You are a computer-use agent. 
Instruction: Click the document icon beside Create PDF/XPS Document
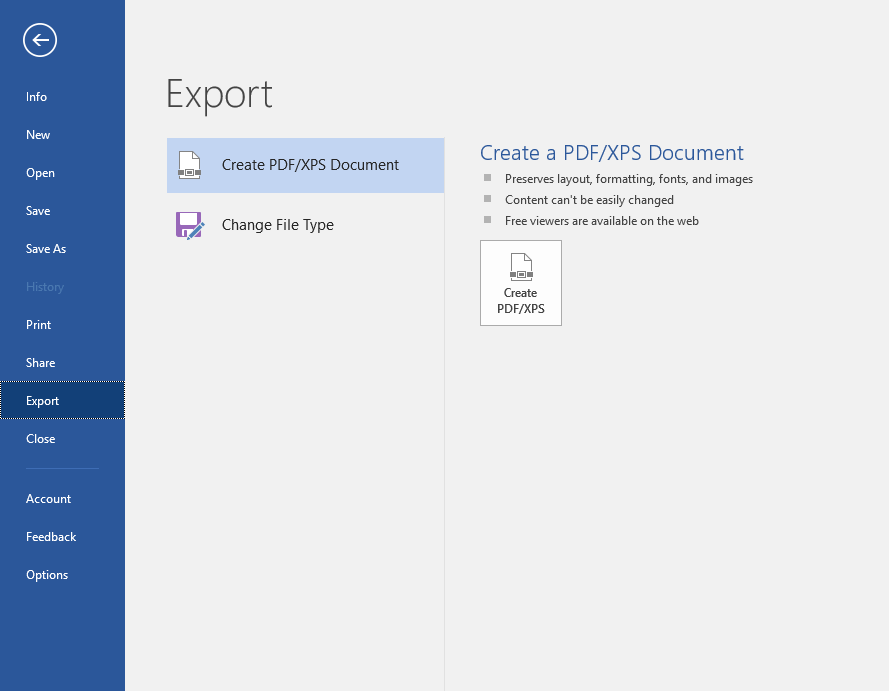tap(189, 164)
